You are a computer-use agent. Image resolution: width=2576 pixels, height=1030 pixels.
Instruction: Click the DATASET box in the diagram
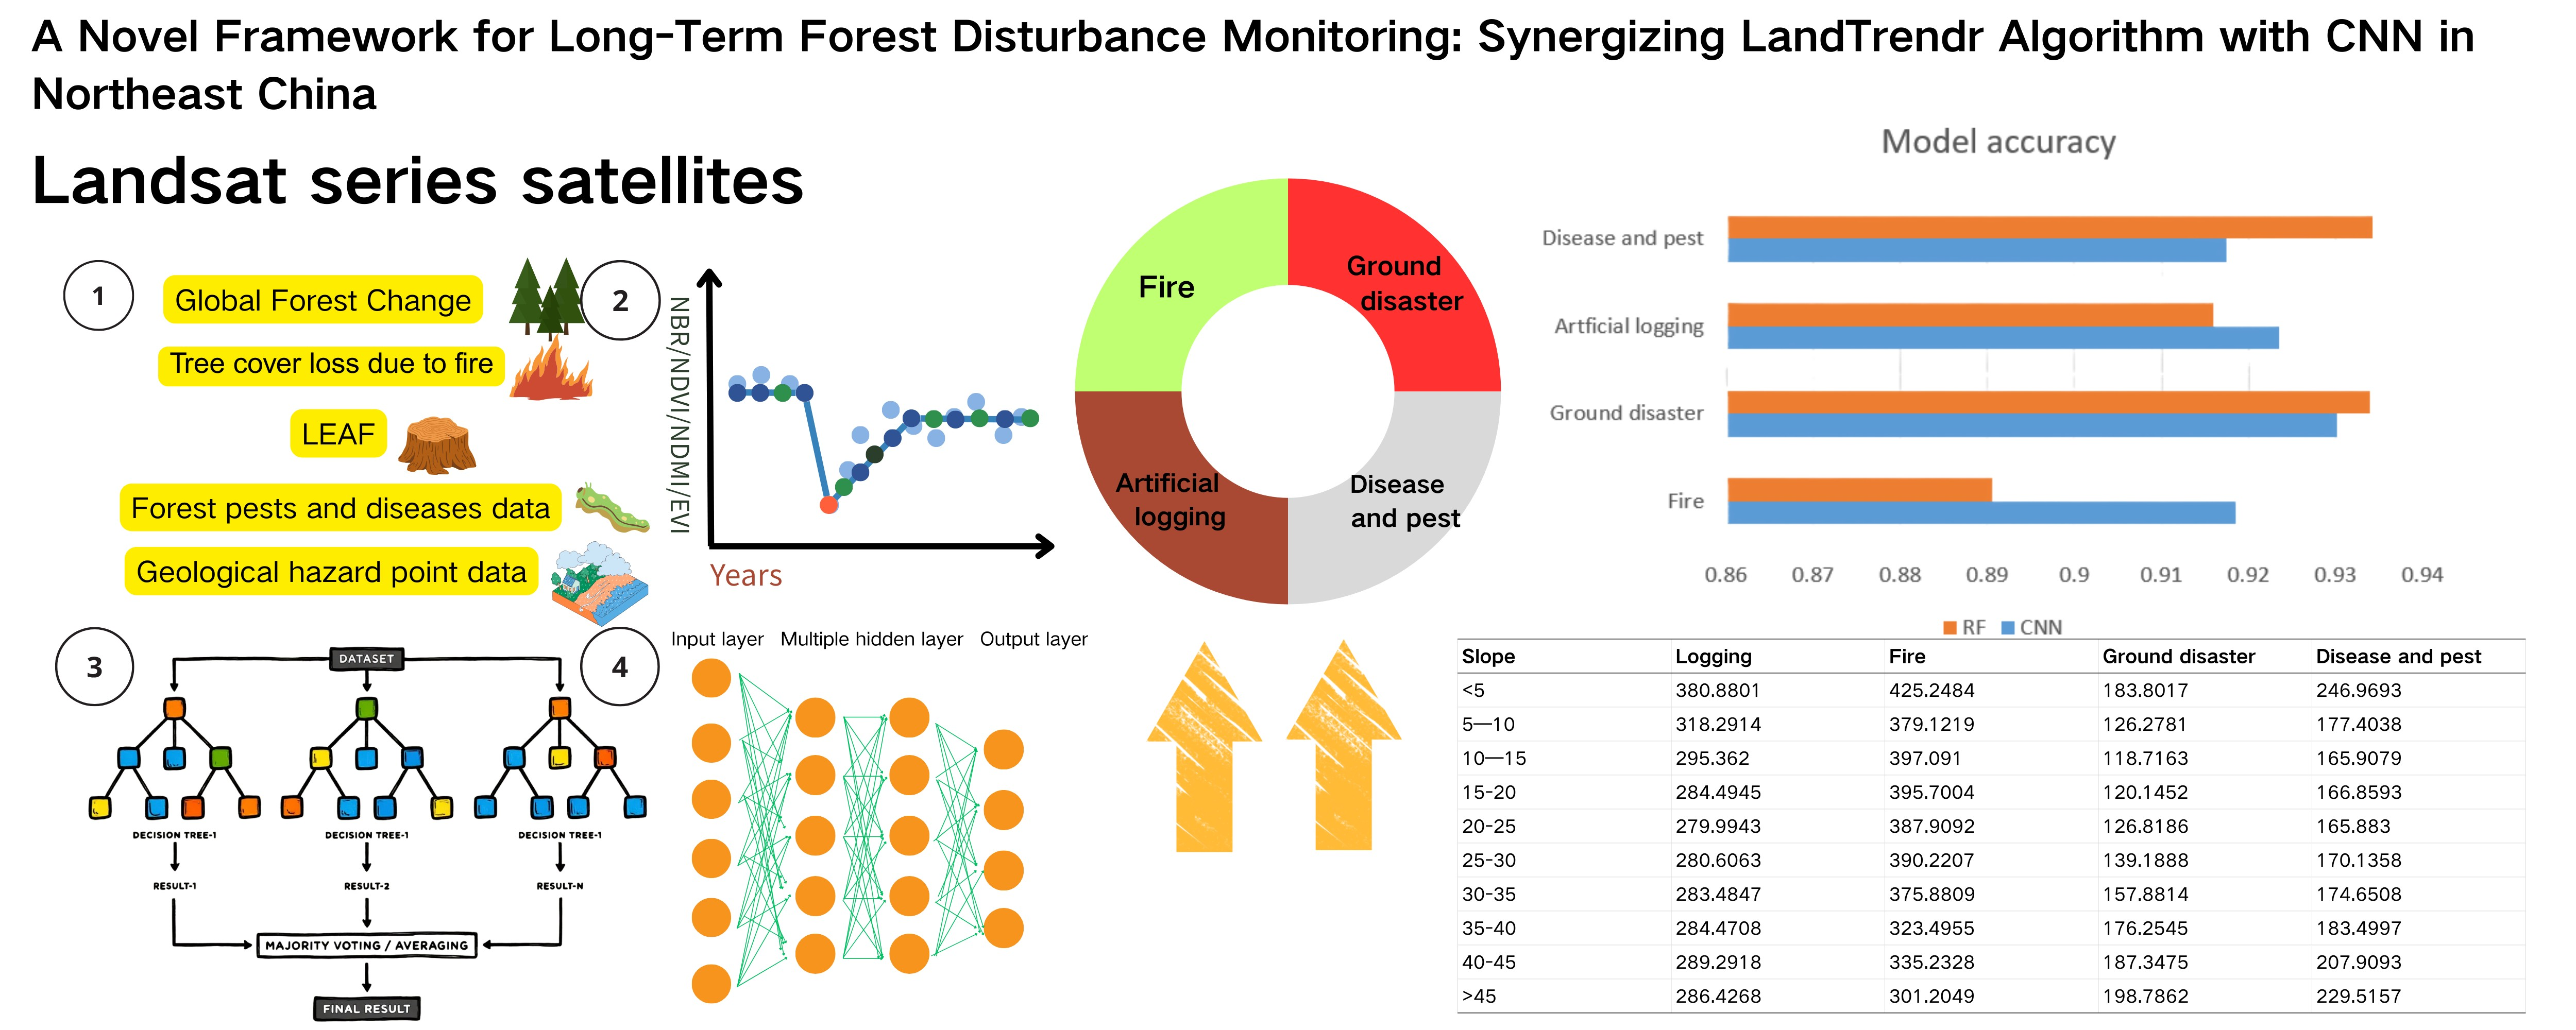point(366,658)
